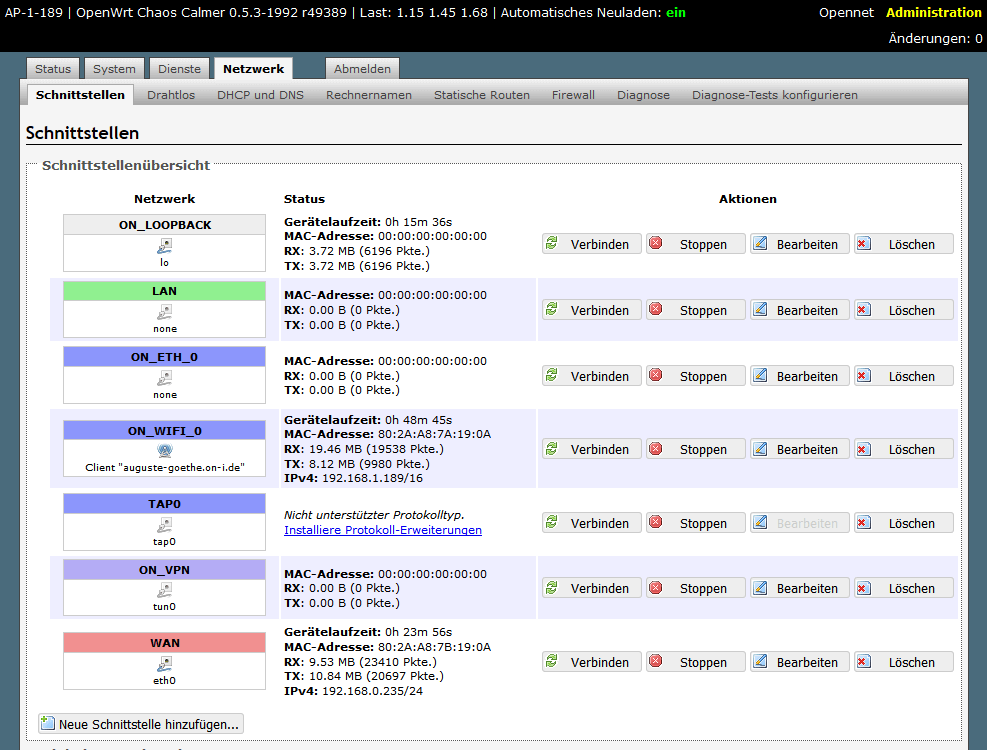
Task: Follow 'Installiere Protokoll-Erweiterungen' link
Action: pos(382,530)
